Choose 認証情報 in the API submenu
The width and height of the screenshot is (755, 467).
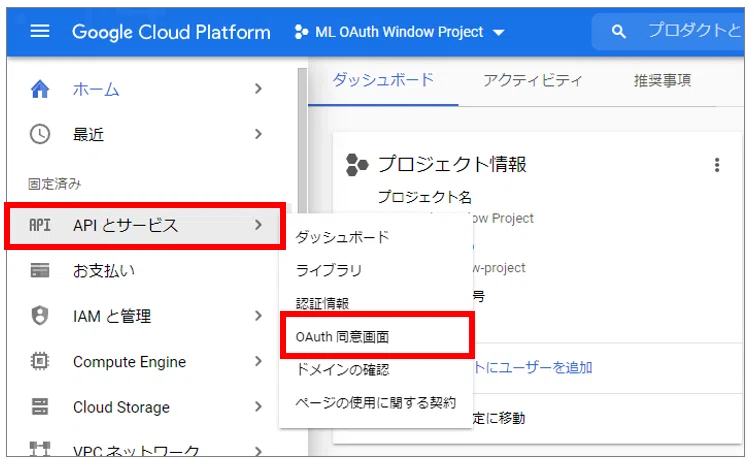tap(322, 303)
